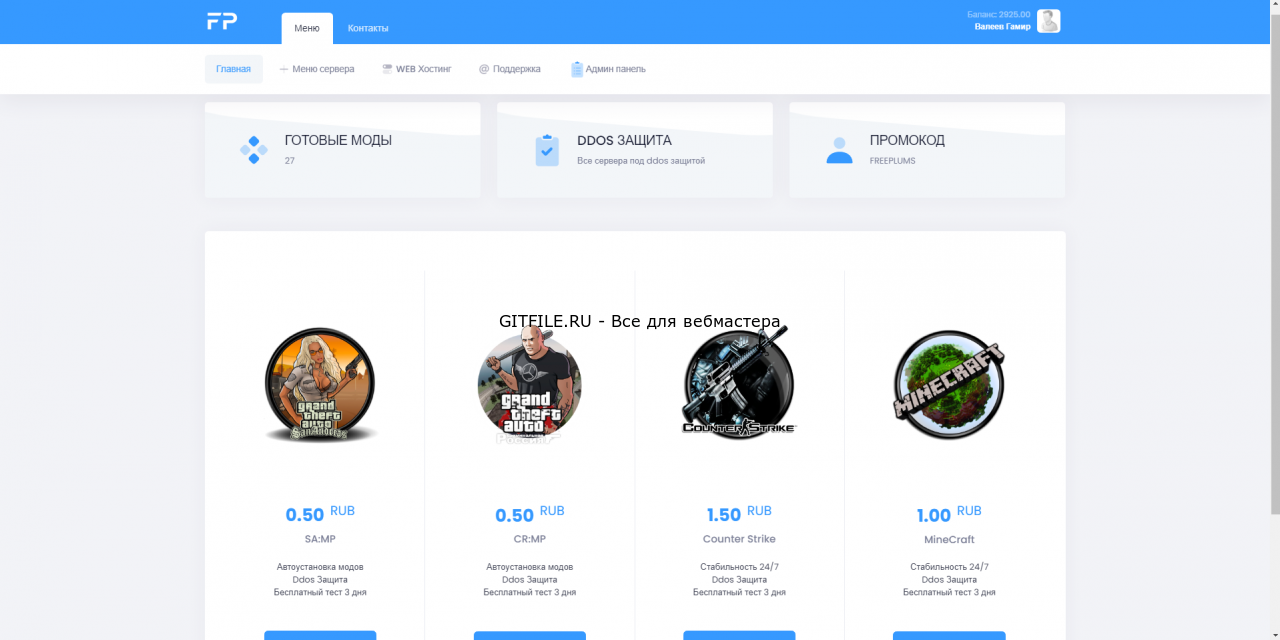Image resolution: width=1280 pixels, height=640 pixels.
Task: Click the ГОТОВЫЕ МОДЫ heading
Action: coord(338,140)
